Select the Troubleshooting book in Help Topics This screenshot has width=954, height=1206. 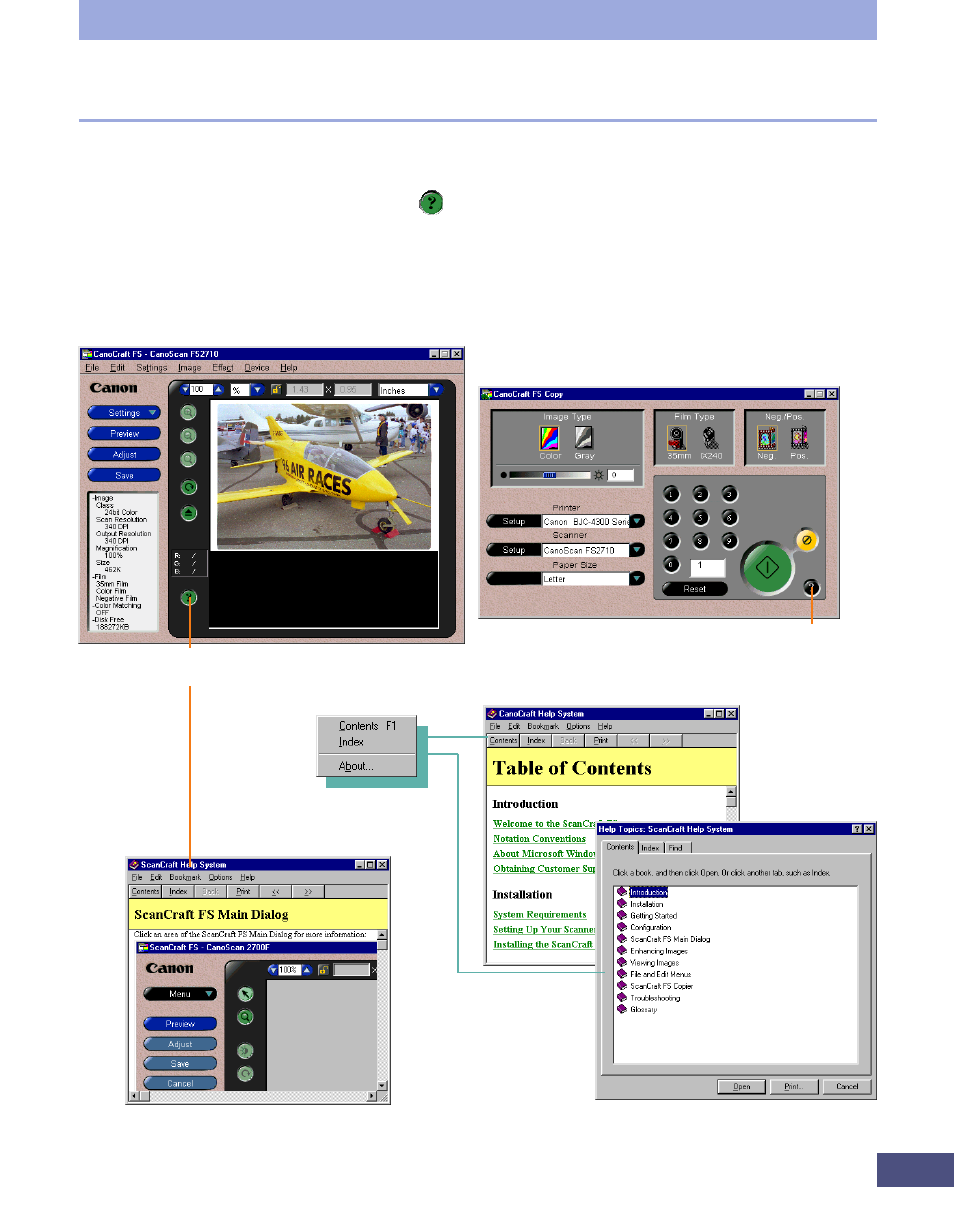tap(648, 998)
